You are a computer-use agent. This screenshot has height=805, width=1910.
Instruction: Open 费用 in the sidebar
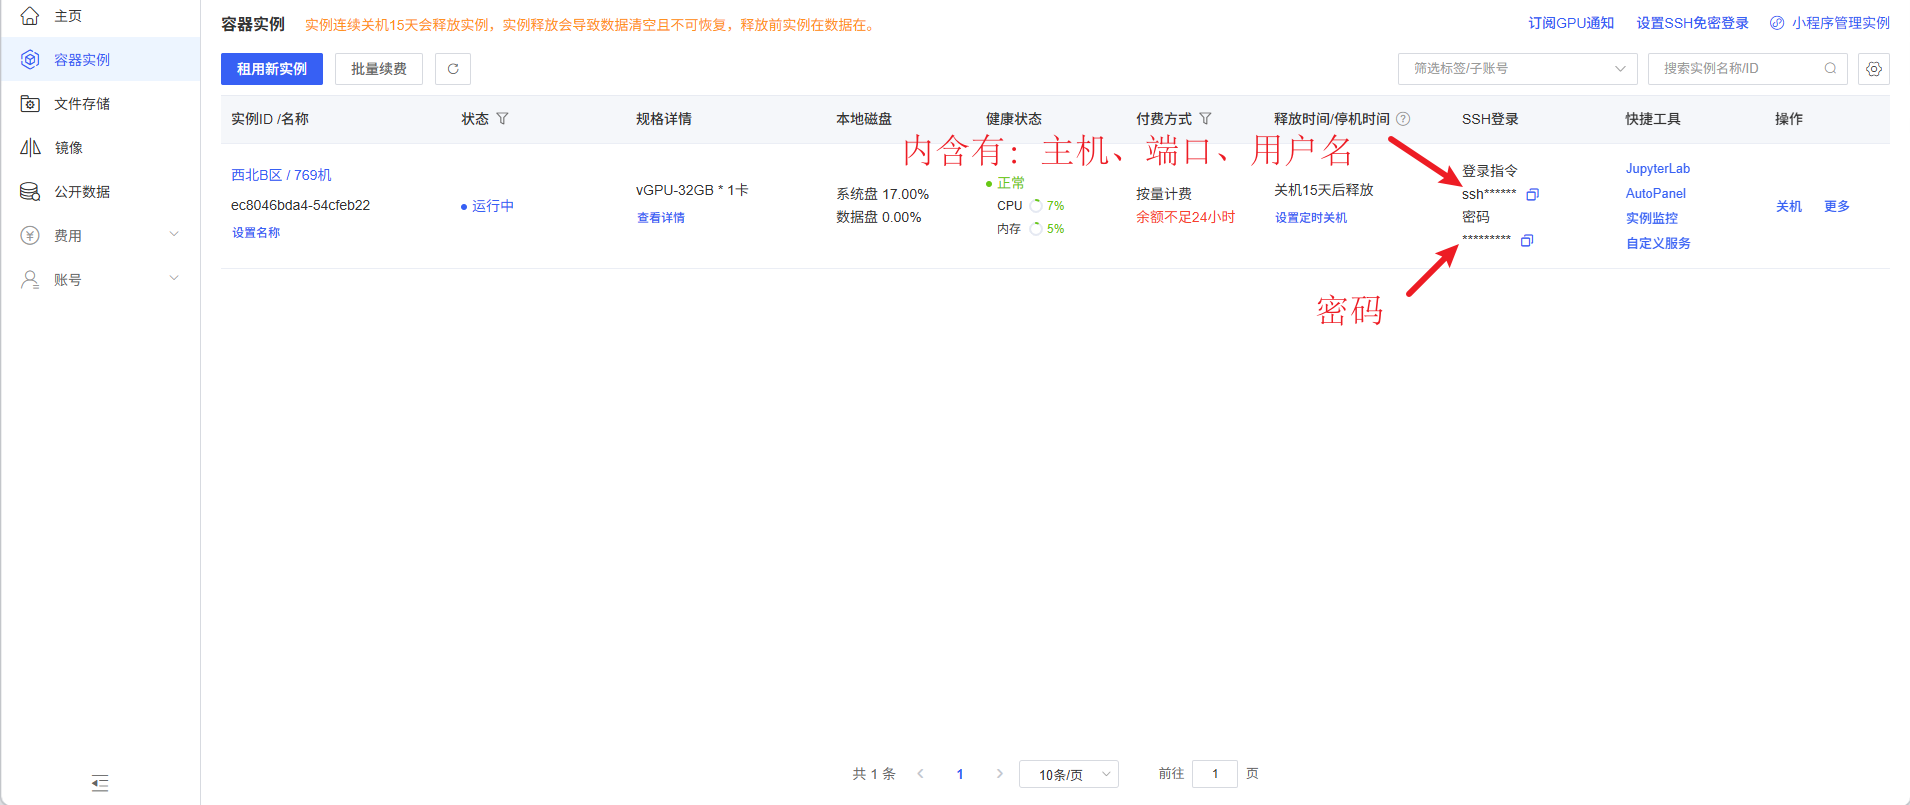coord(100,236)
